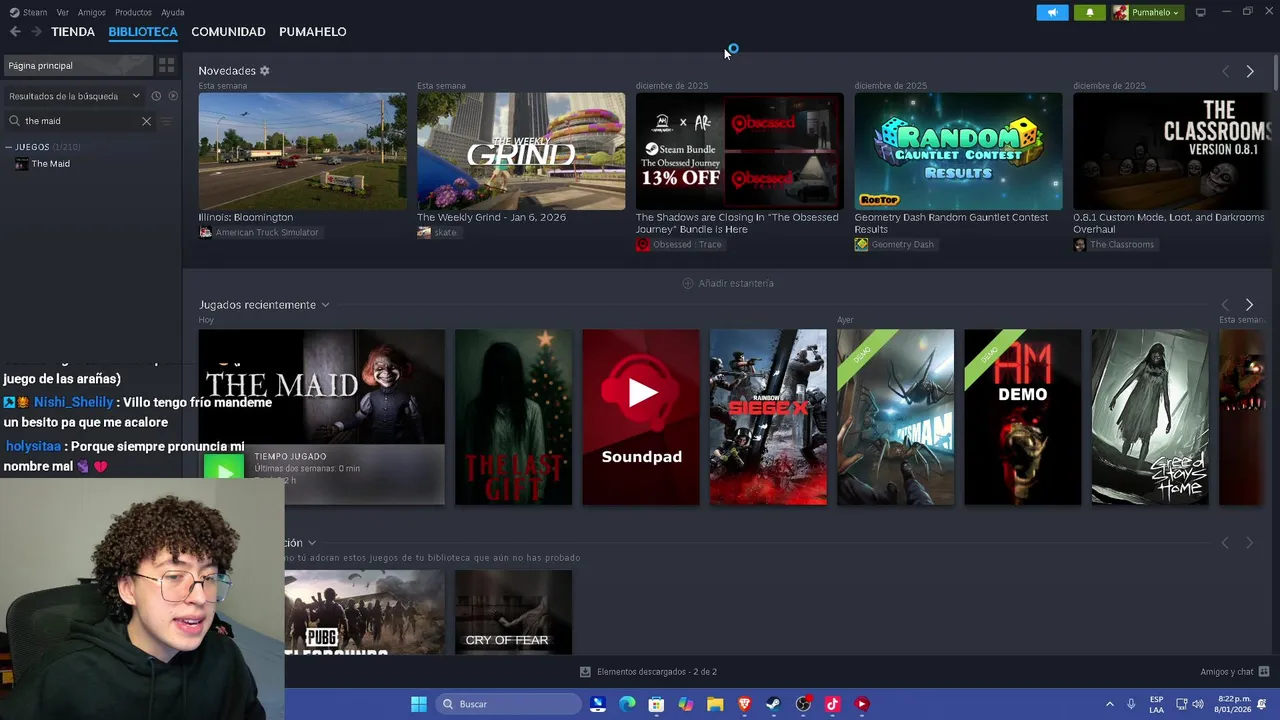Open Copilot from the taskbar
The height and width of the screenshot is (720, 1280).
[x=686, y=704]
